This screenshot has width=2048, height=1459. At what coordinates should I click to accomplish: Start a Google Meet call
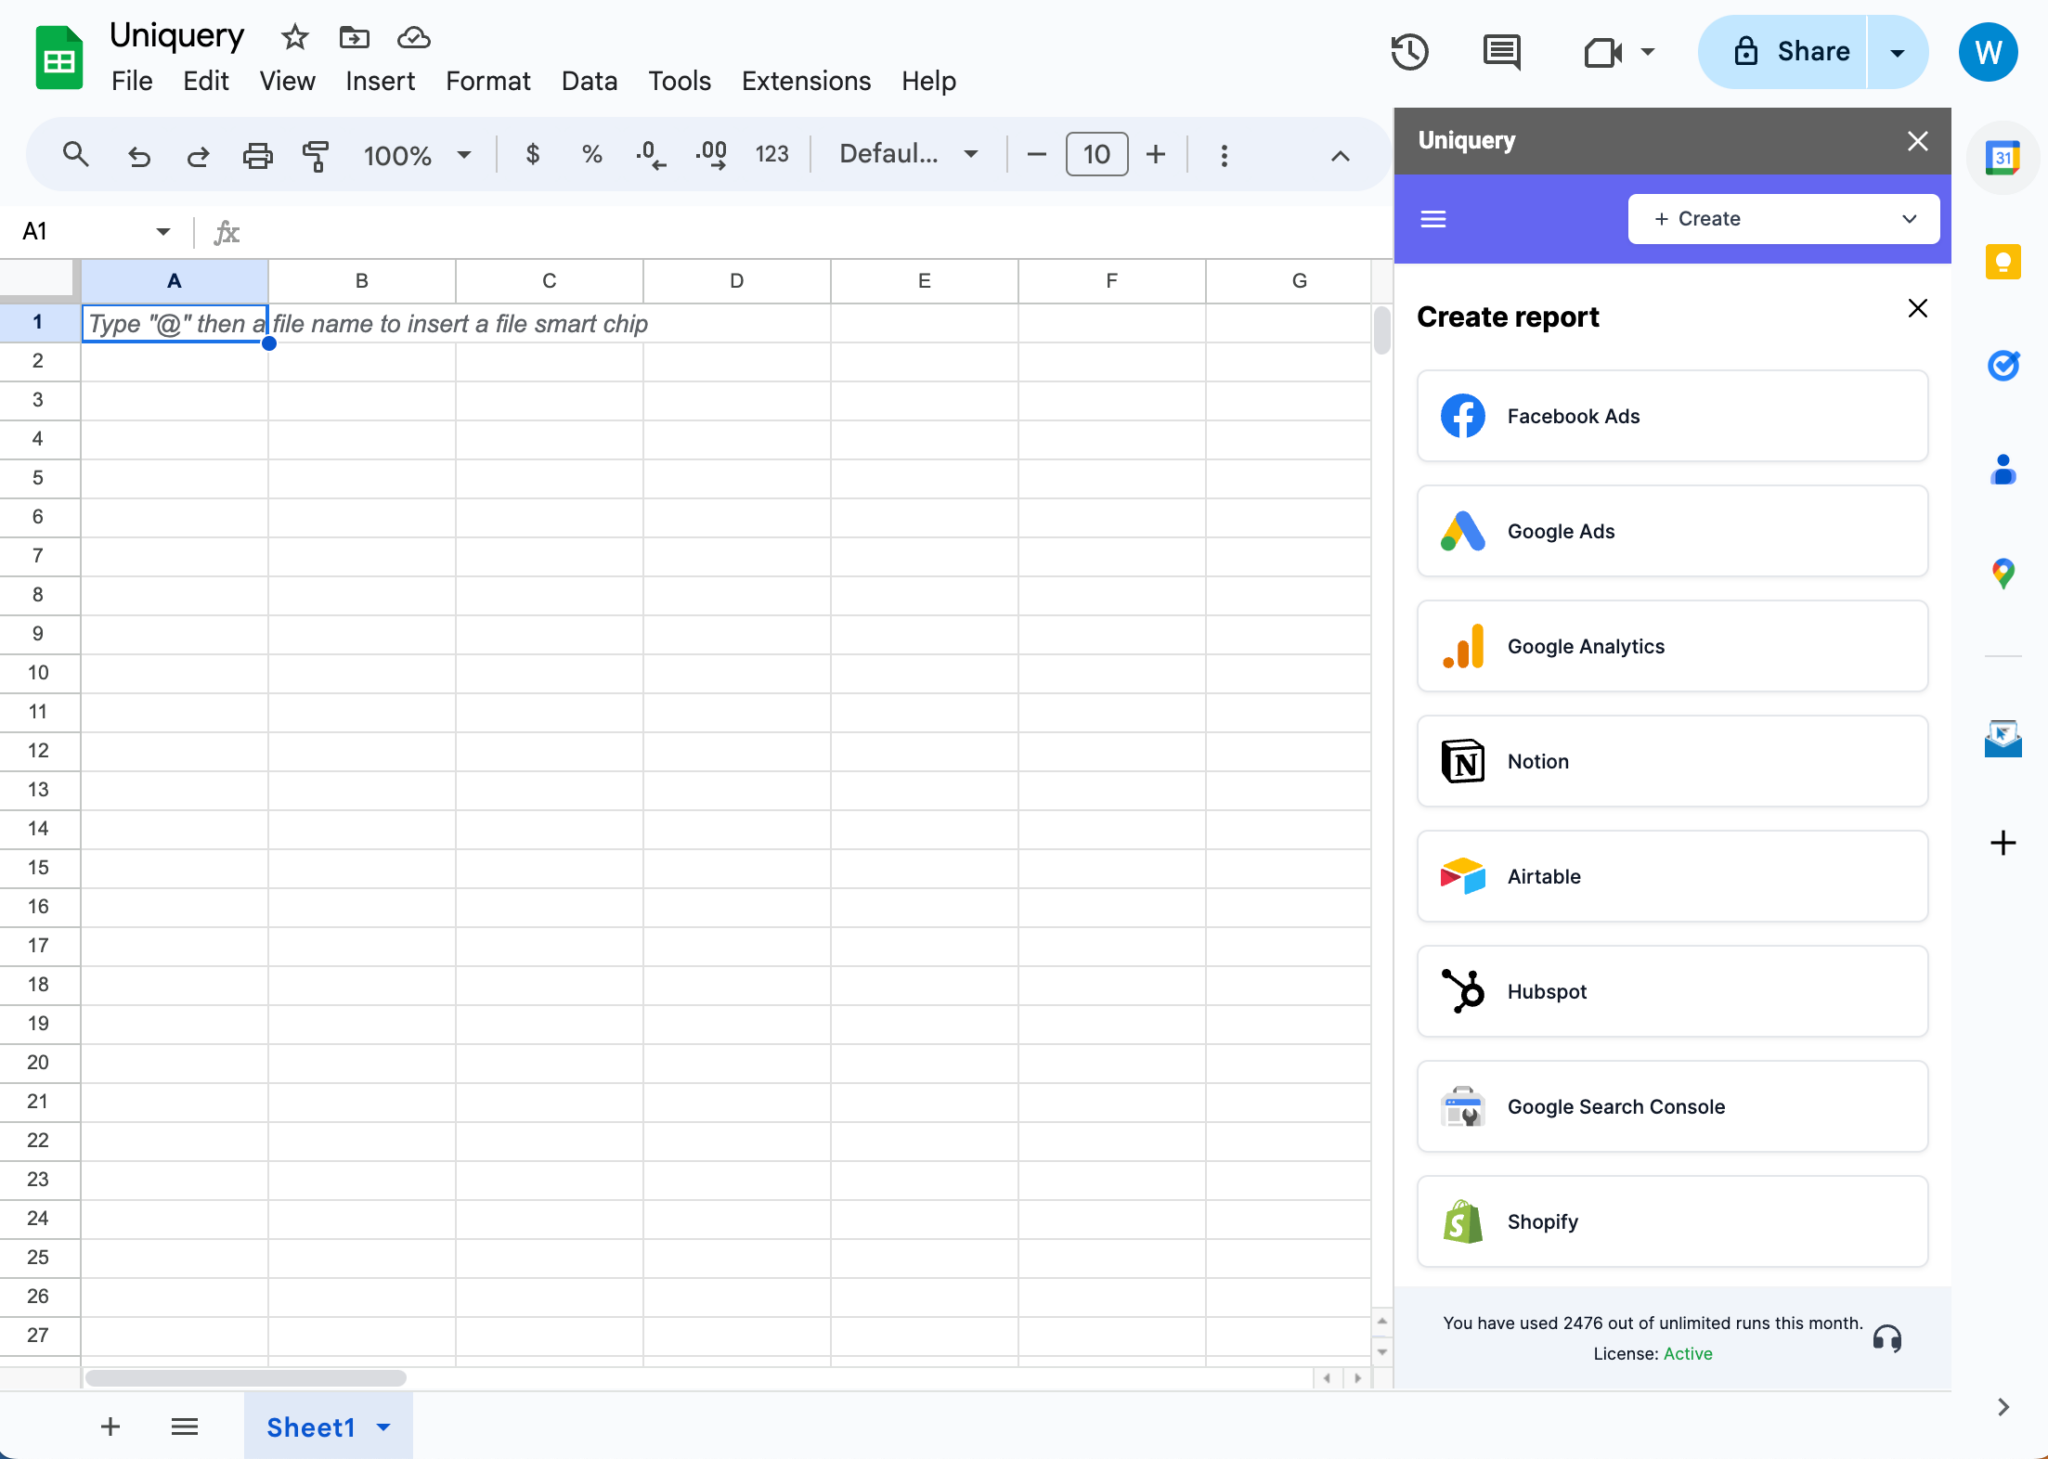pos(1602,52)
